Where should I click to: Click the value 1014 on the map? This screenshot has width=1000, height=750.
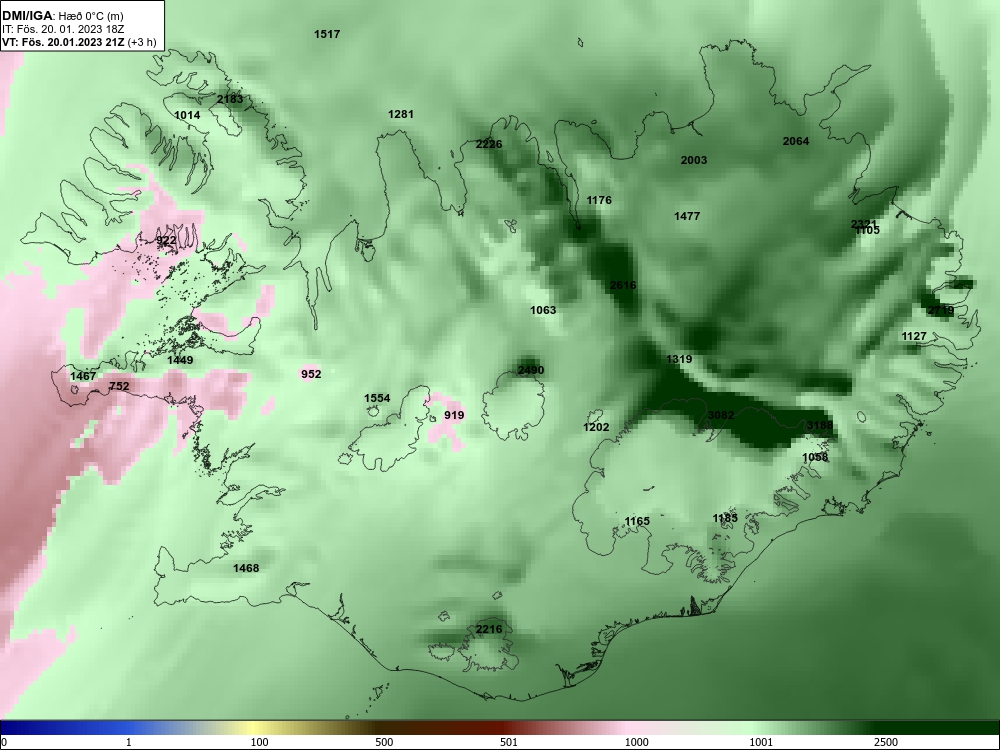(187, 115)
